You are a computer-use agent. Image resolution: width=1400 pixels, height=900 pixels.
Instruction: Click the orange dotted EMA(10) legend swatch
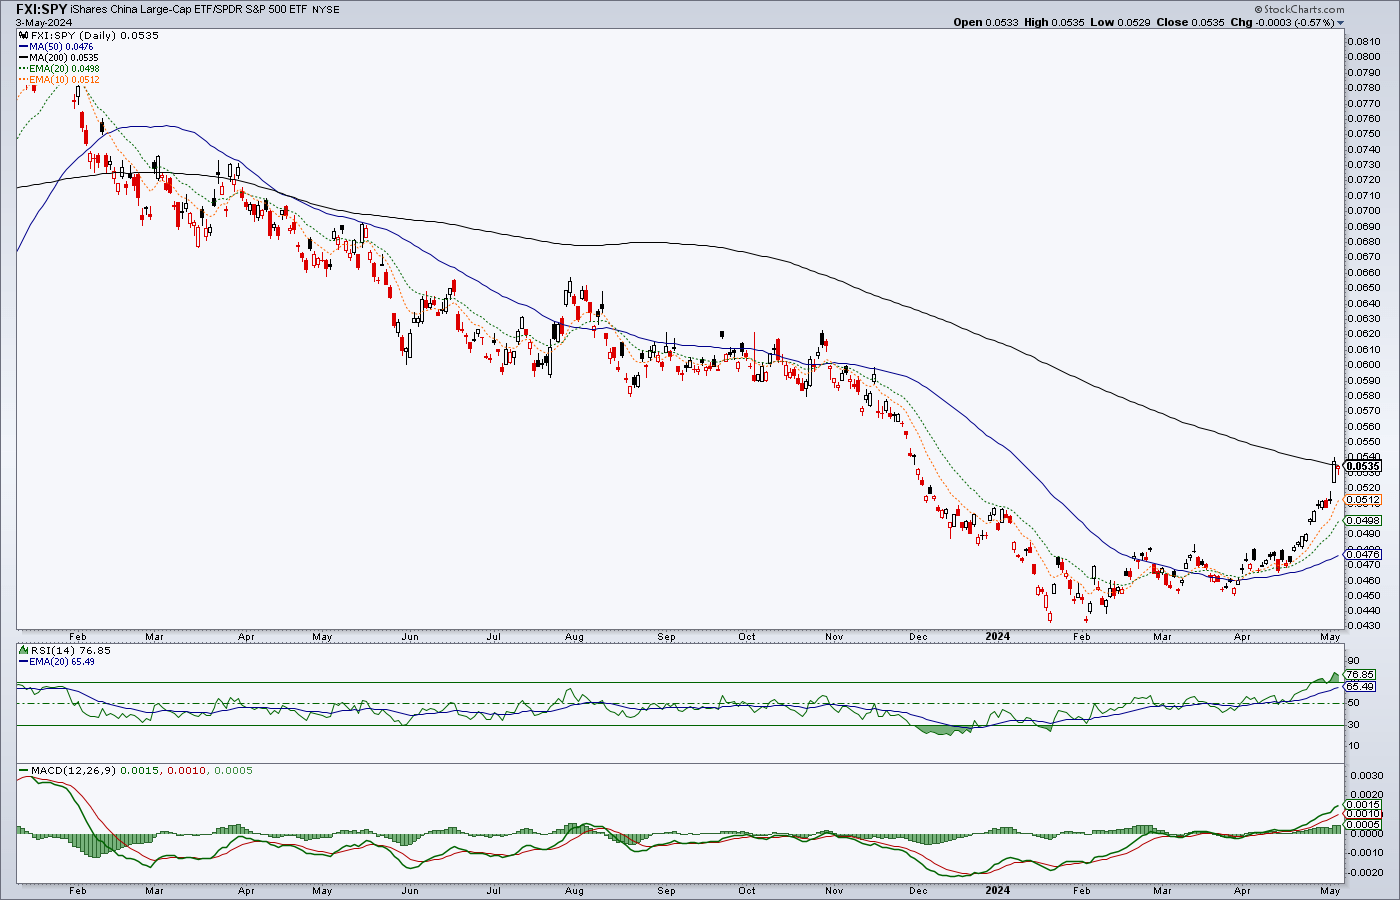pos(23,80)
